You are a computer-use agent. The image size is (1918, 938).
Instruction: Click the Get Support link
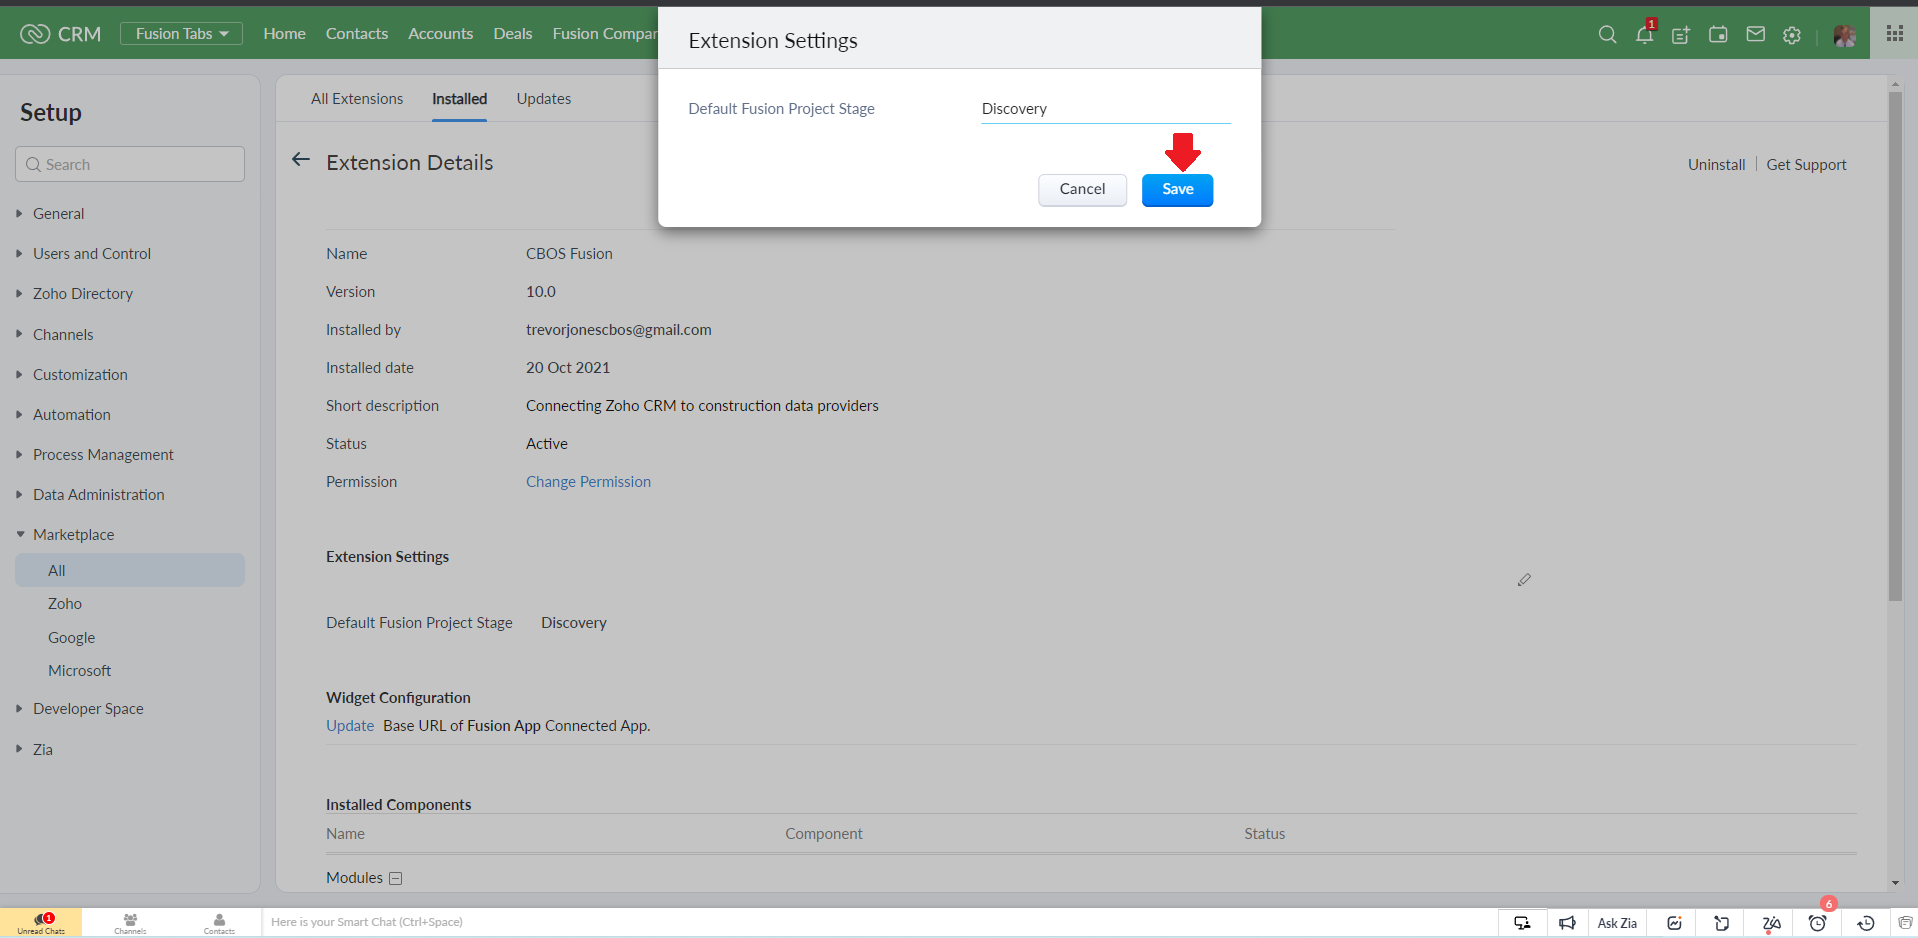(x=1807, y=165)
